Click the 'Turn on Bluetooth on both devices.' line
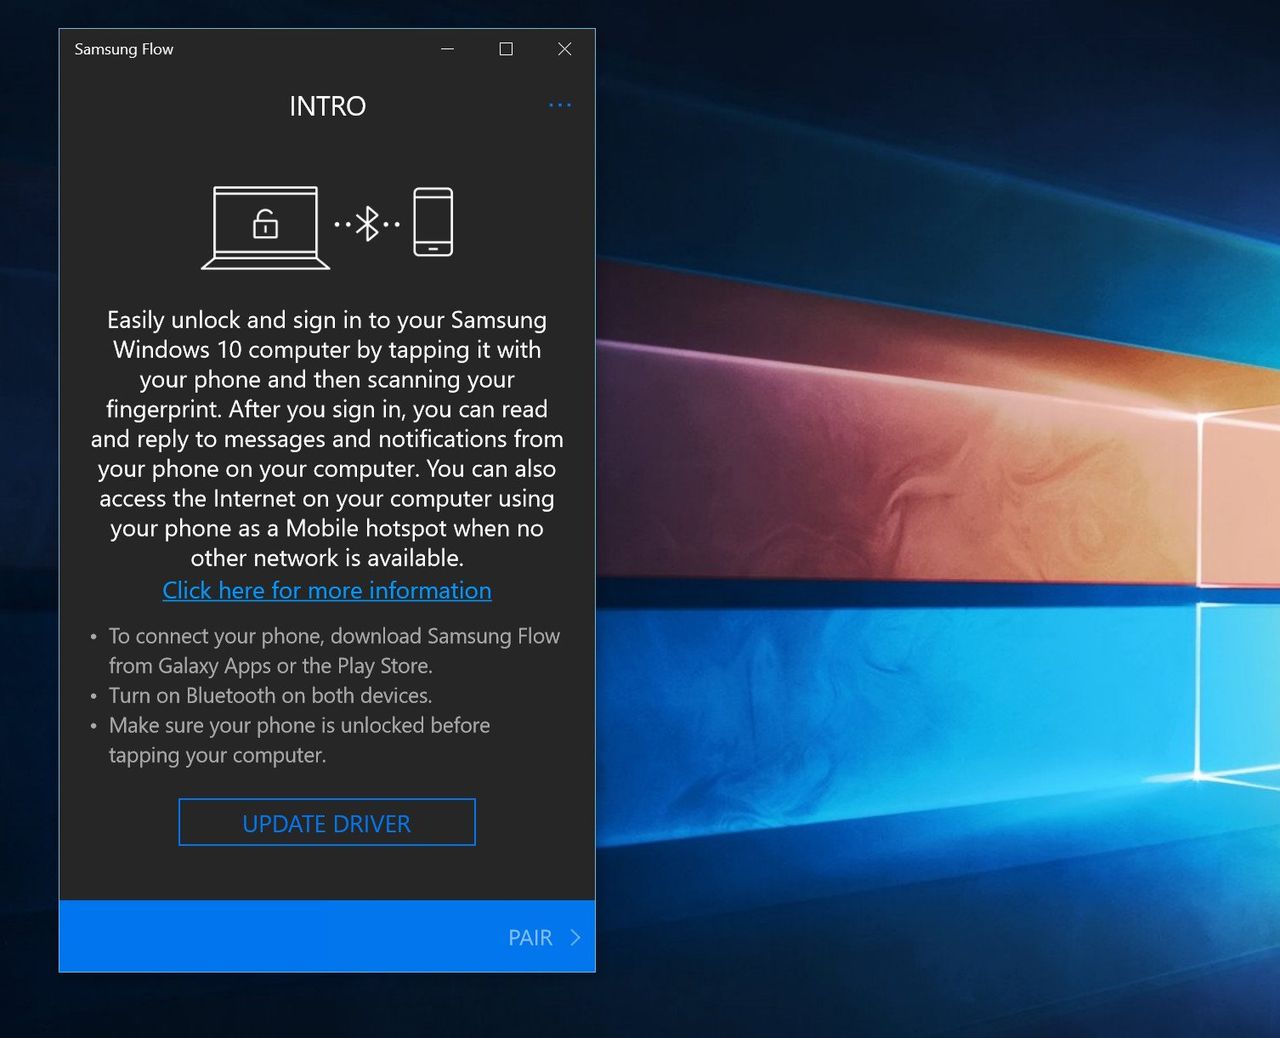1280x1038 pixels. 271,695
